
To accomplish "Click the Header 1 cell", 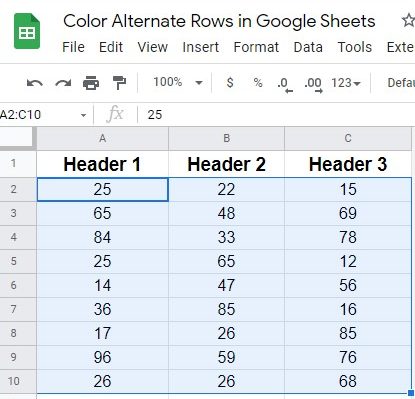I will pyautogui.click(x=103, y=164).
